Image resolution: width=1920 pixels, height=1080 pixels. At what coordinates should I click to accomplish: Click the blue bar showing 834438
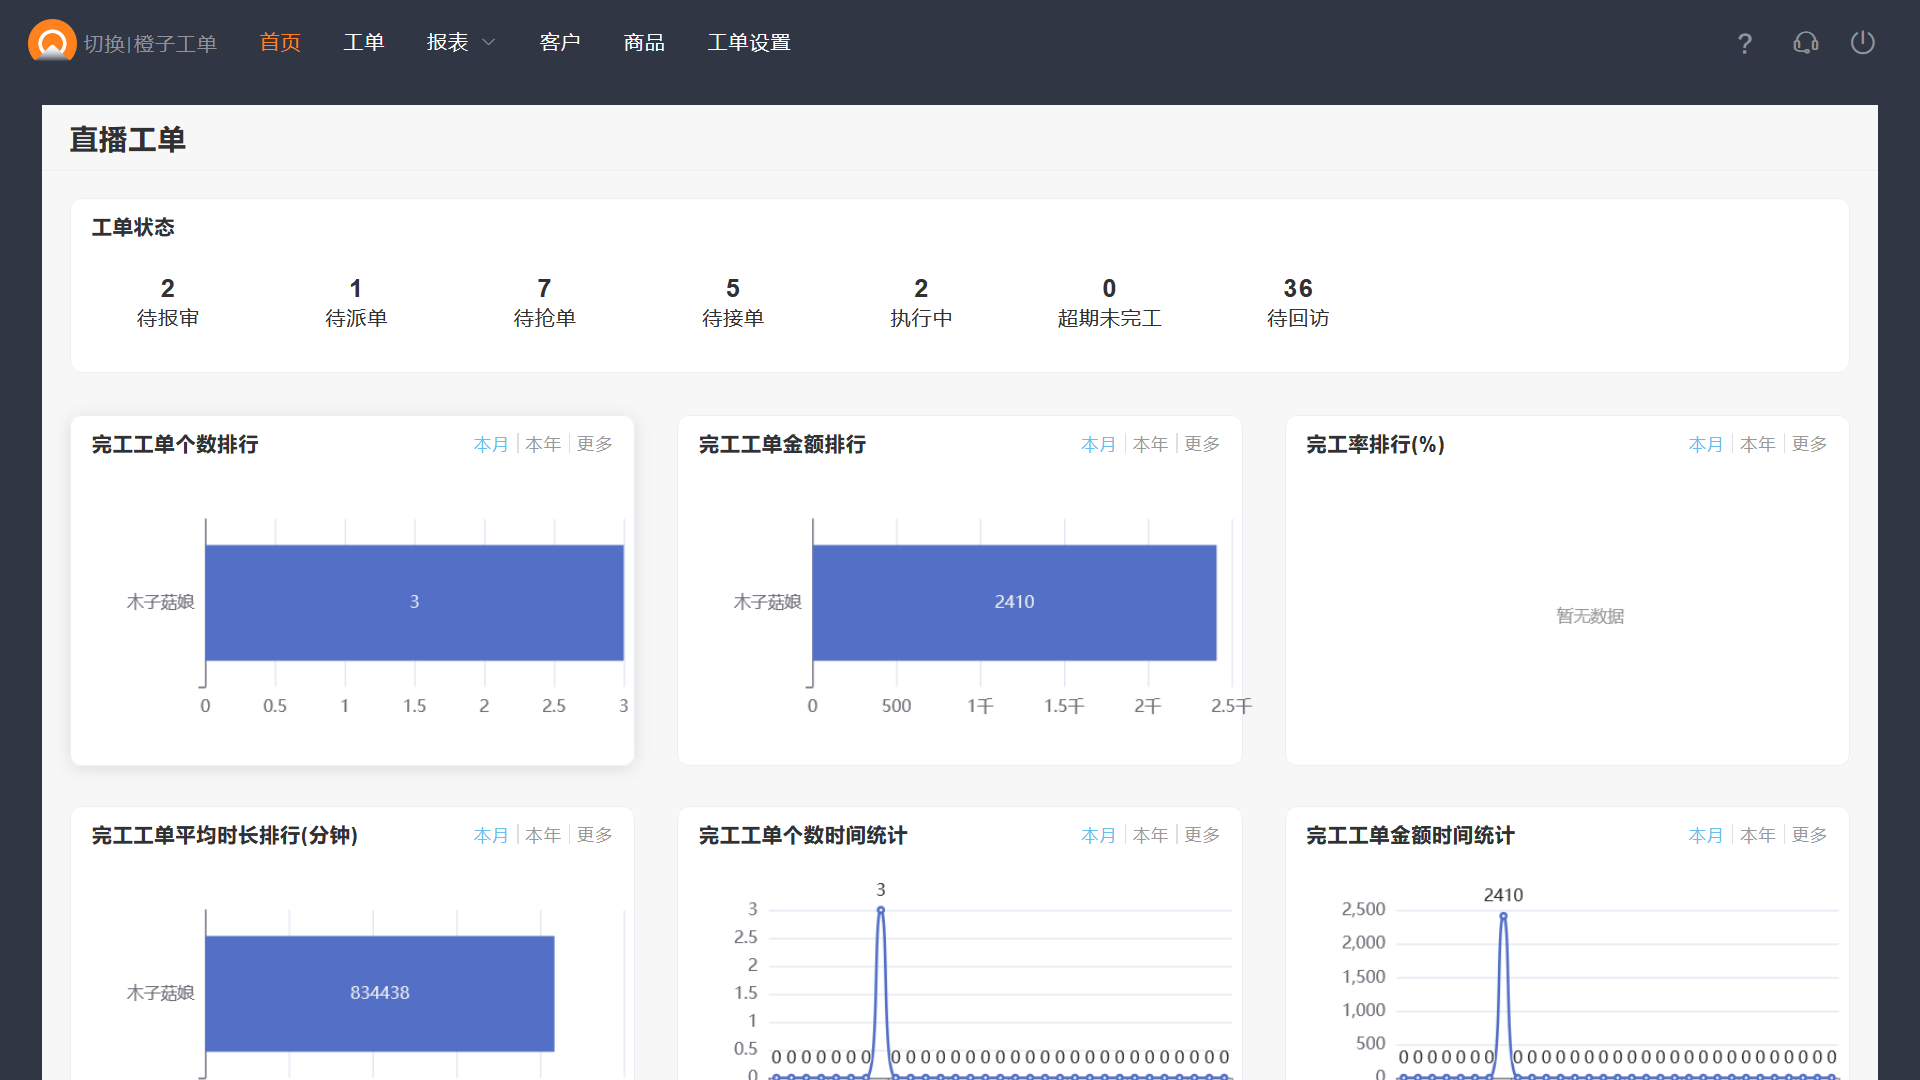(x=380, y=993)
